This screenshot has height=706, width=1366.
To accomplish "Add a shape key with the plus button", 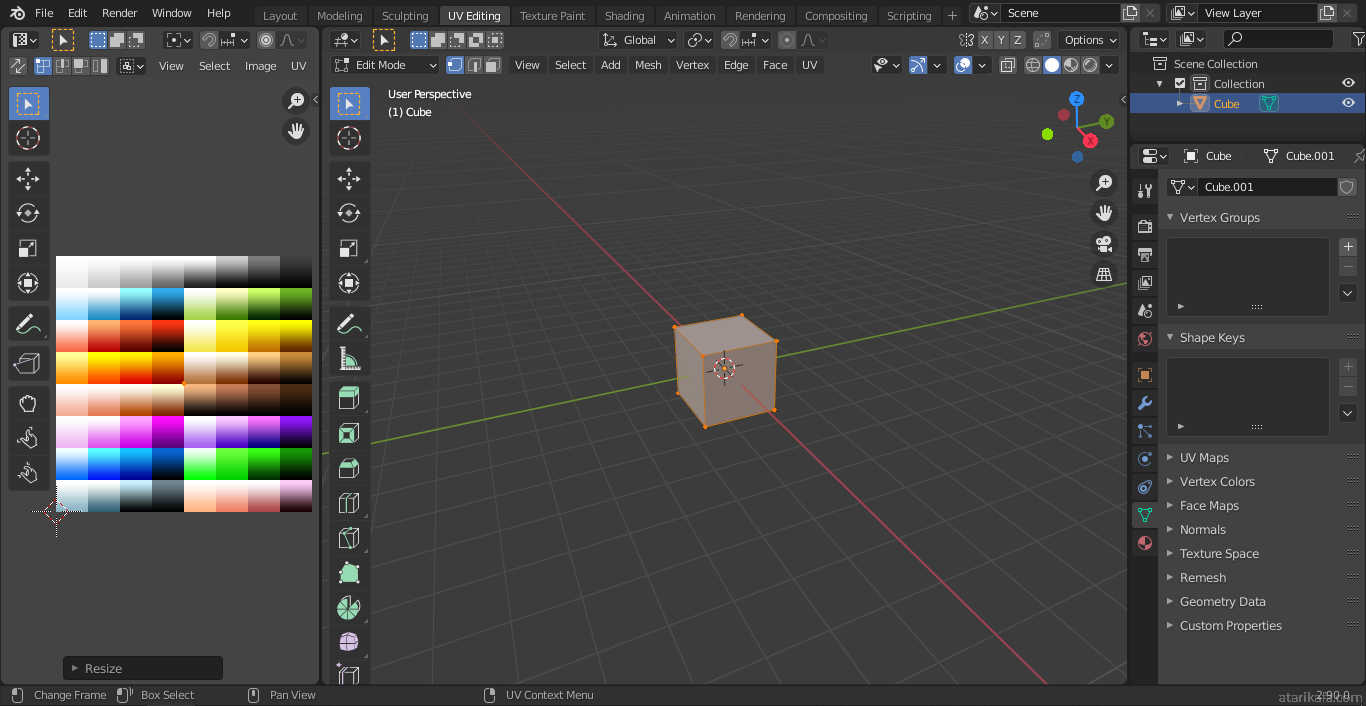I will [x=1348, y=367].
